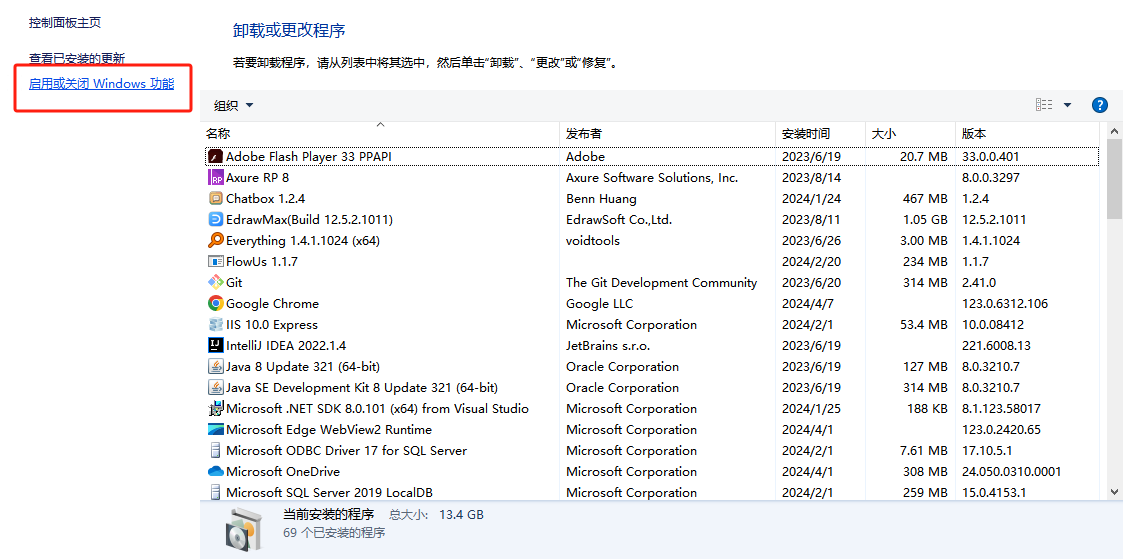Click the Microsoft OneDrive cloud icon
This screenshot has width=1123, height=559.
pos(215,472)
